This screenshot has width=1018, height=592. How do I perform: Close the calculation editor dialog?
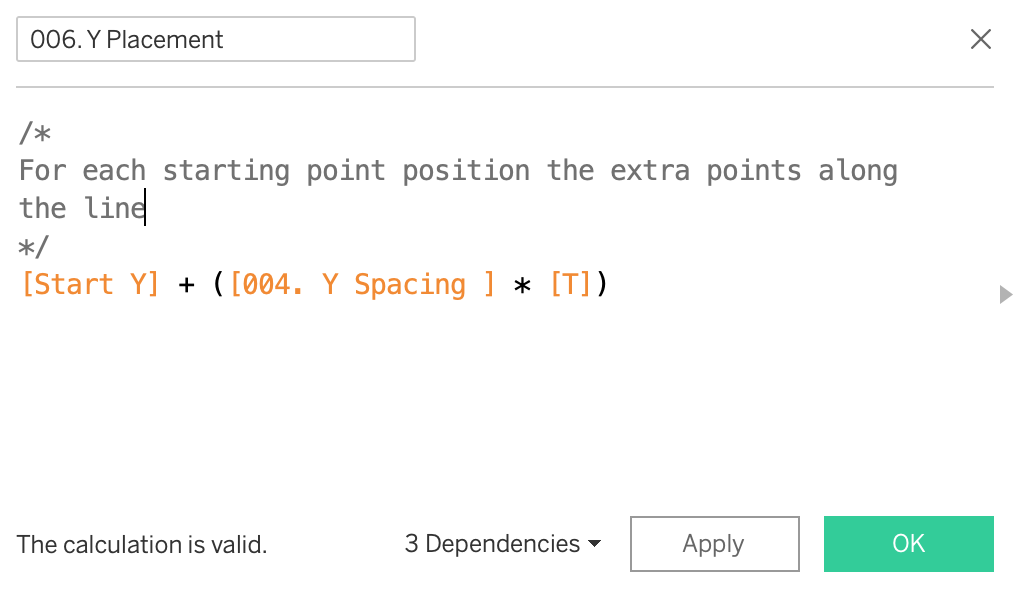click(981, 39)
